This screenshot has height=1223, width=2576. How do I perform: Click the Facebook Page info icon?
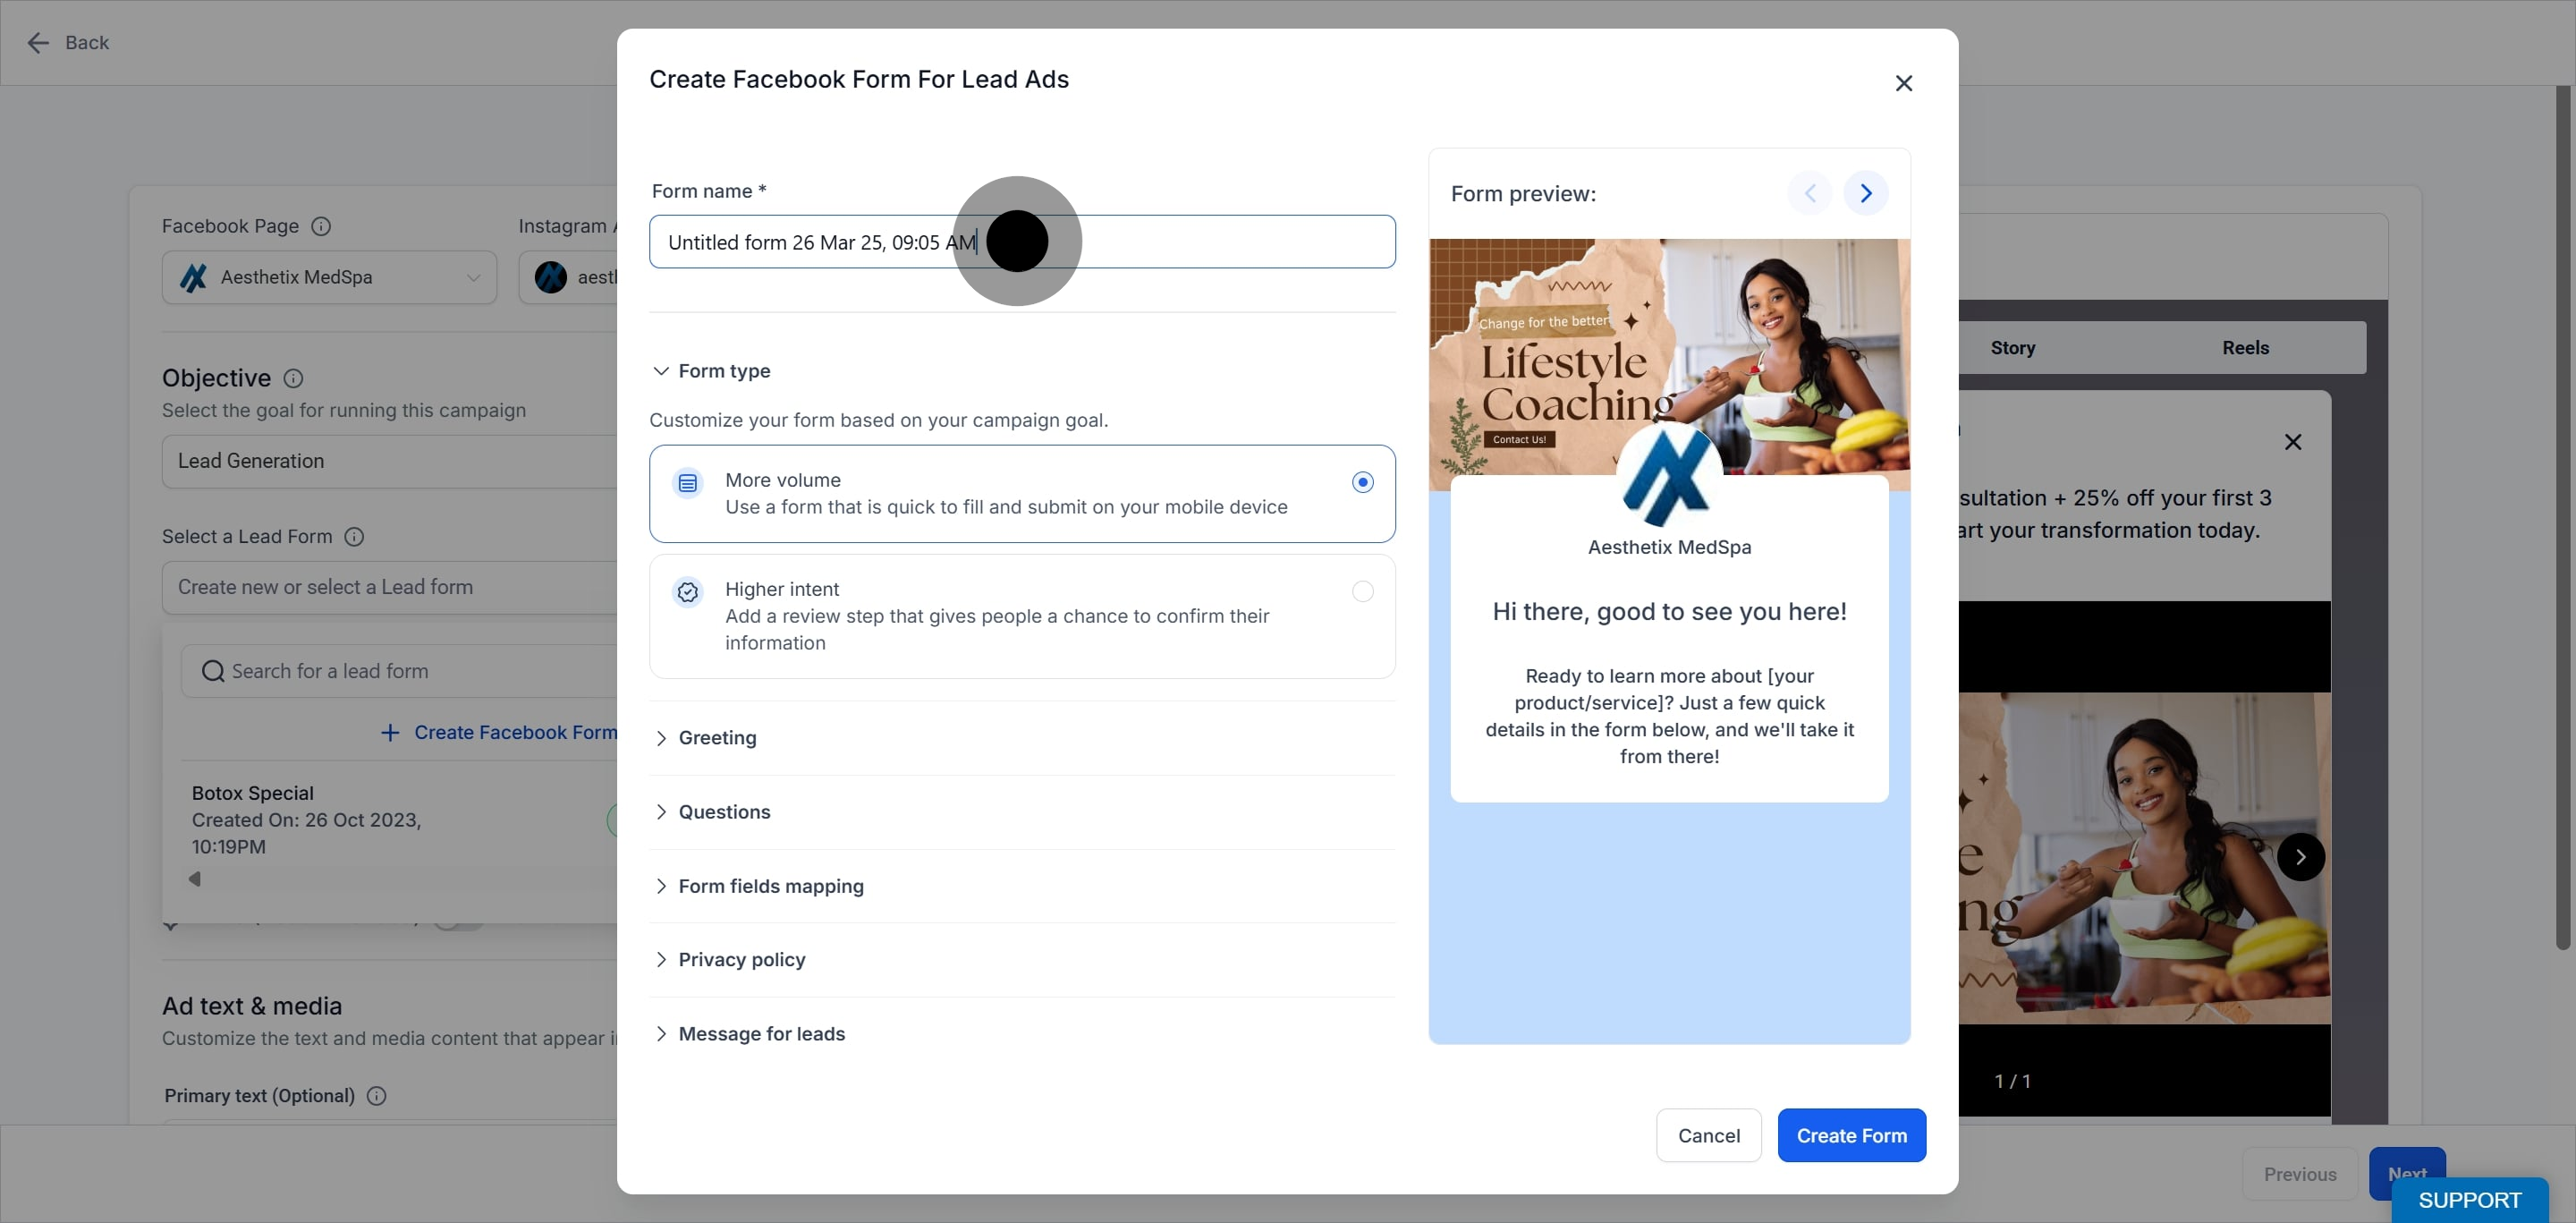coord(321,226)
